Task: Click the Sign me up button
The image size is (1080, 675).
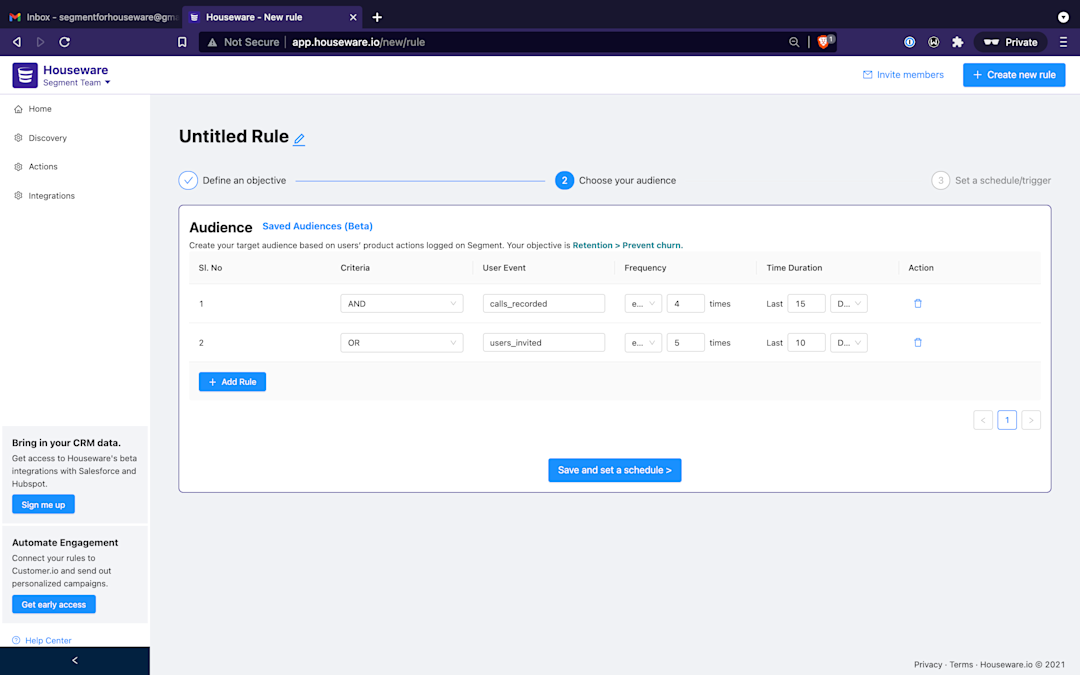Action: pos(43,505)
